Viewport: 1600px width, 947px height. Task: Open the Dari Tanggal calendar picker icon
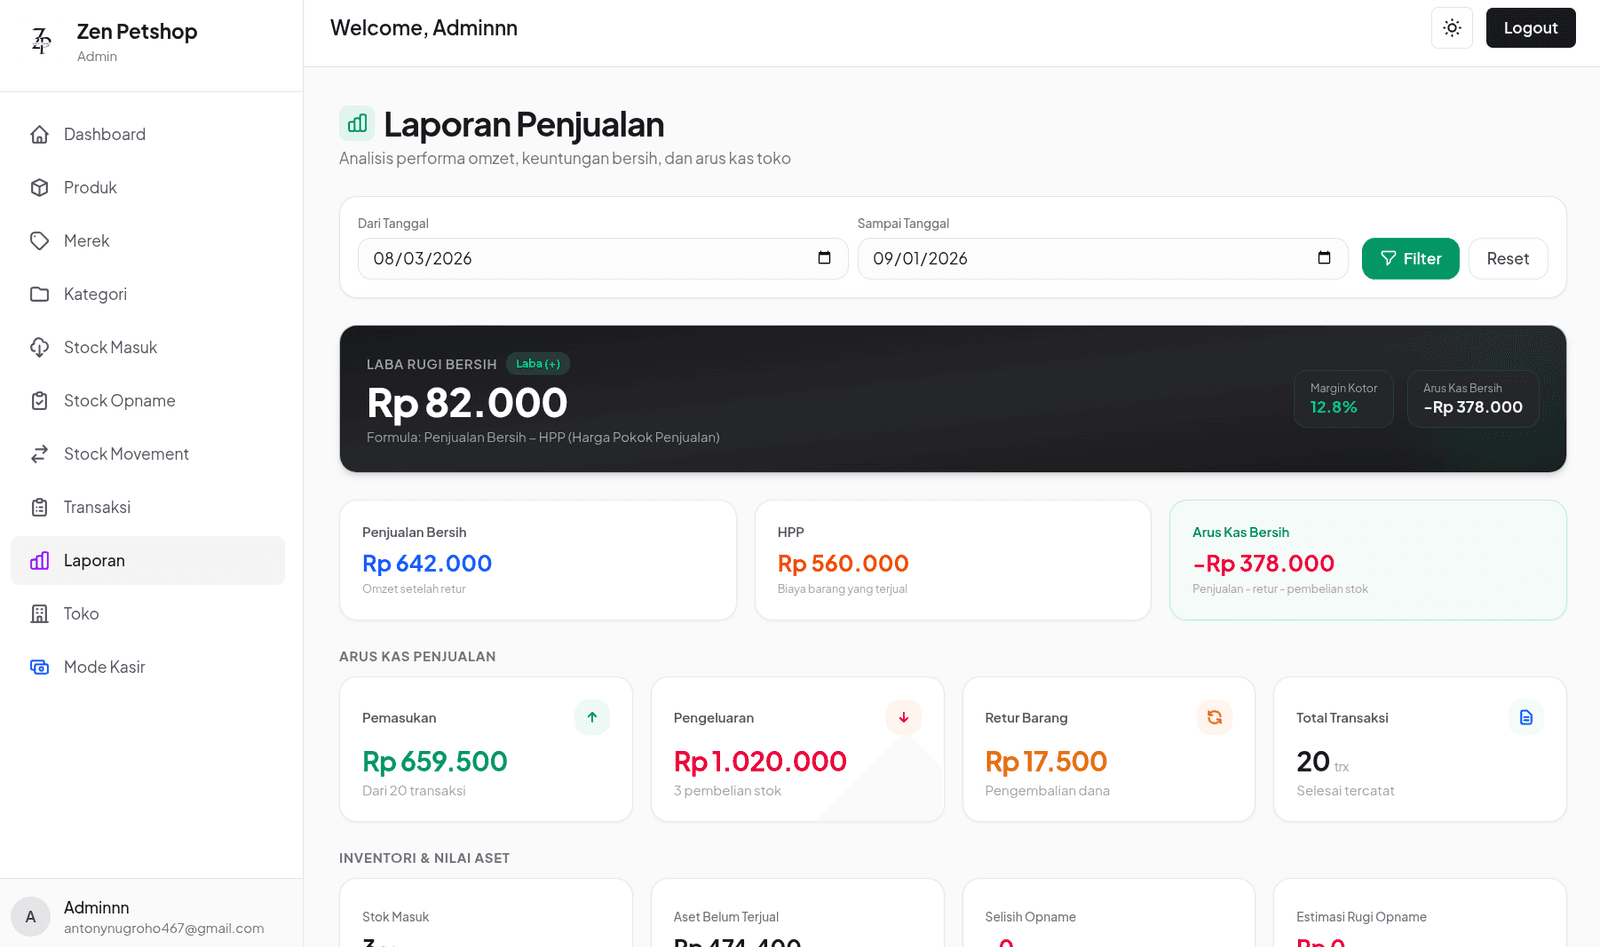824,258
